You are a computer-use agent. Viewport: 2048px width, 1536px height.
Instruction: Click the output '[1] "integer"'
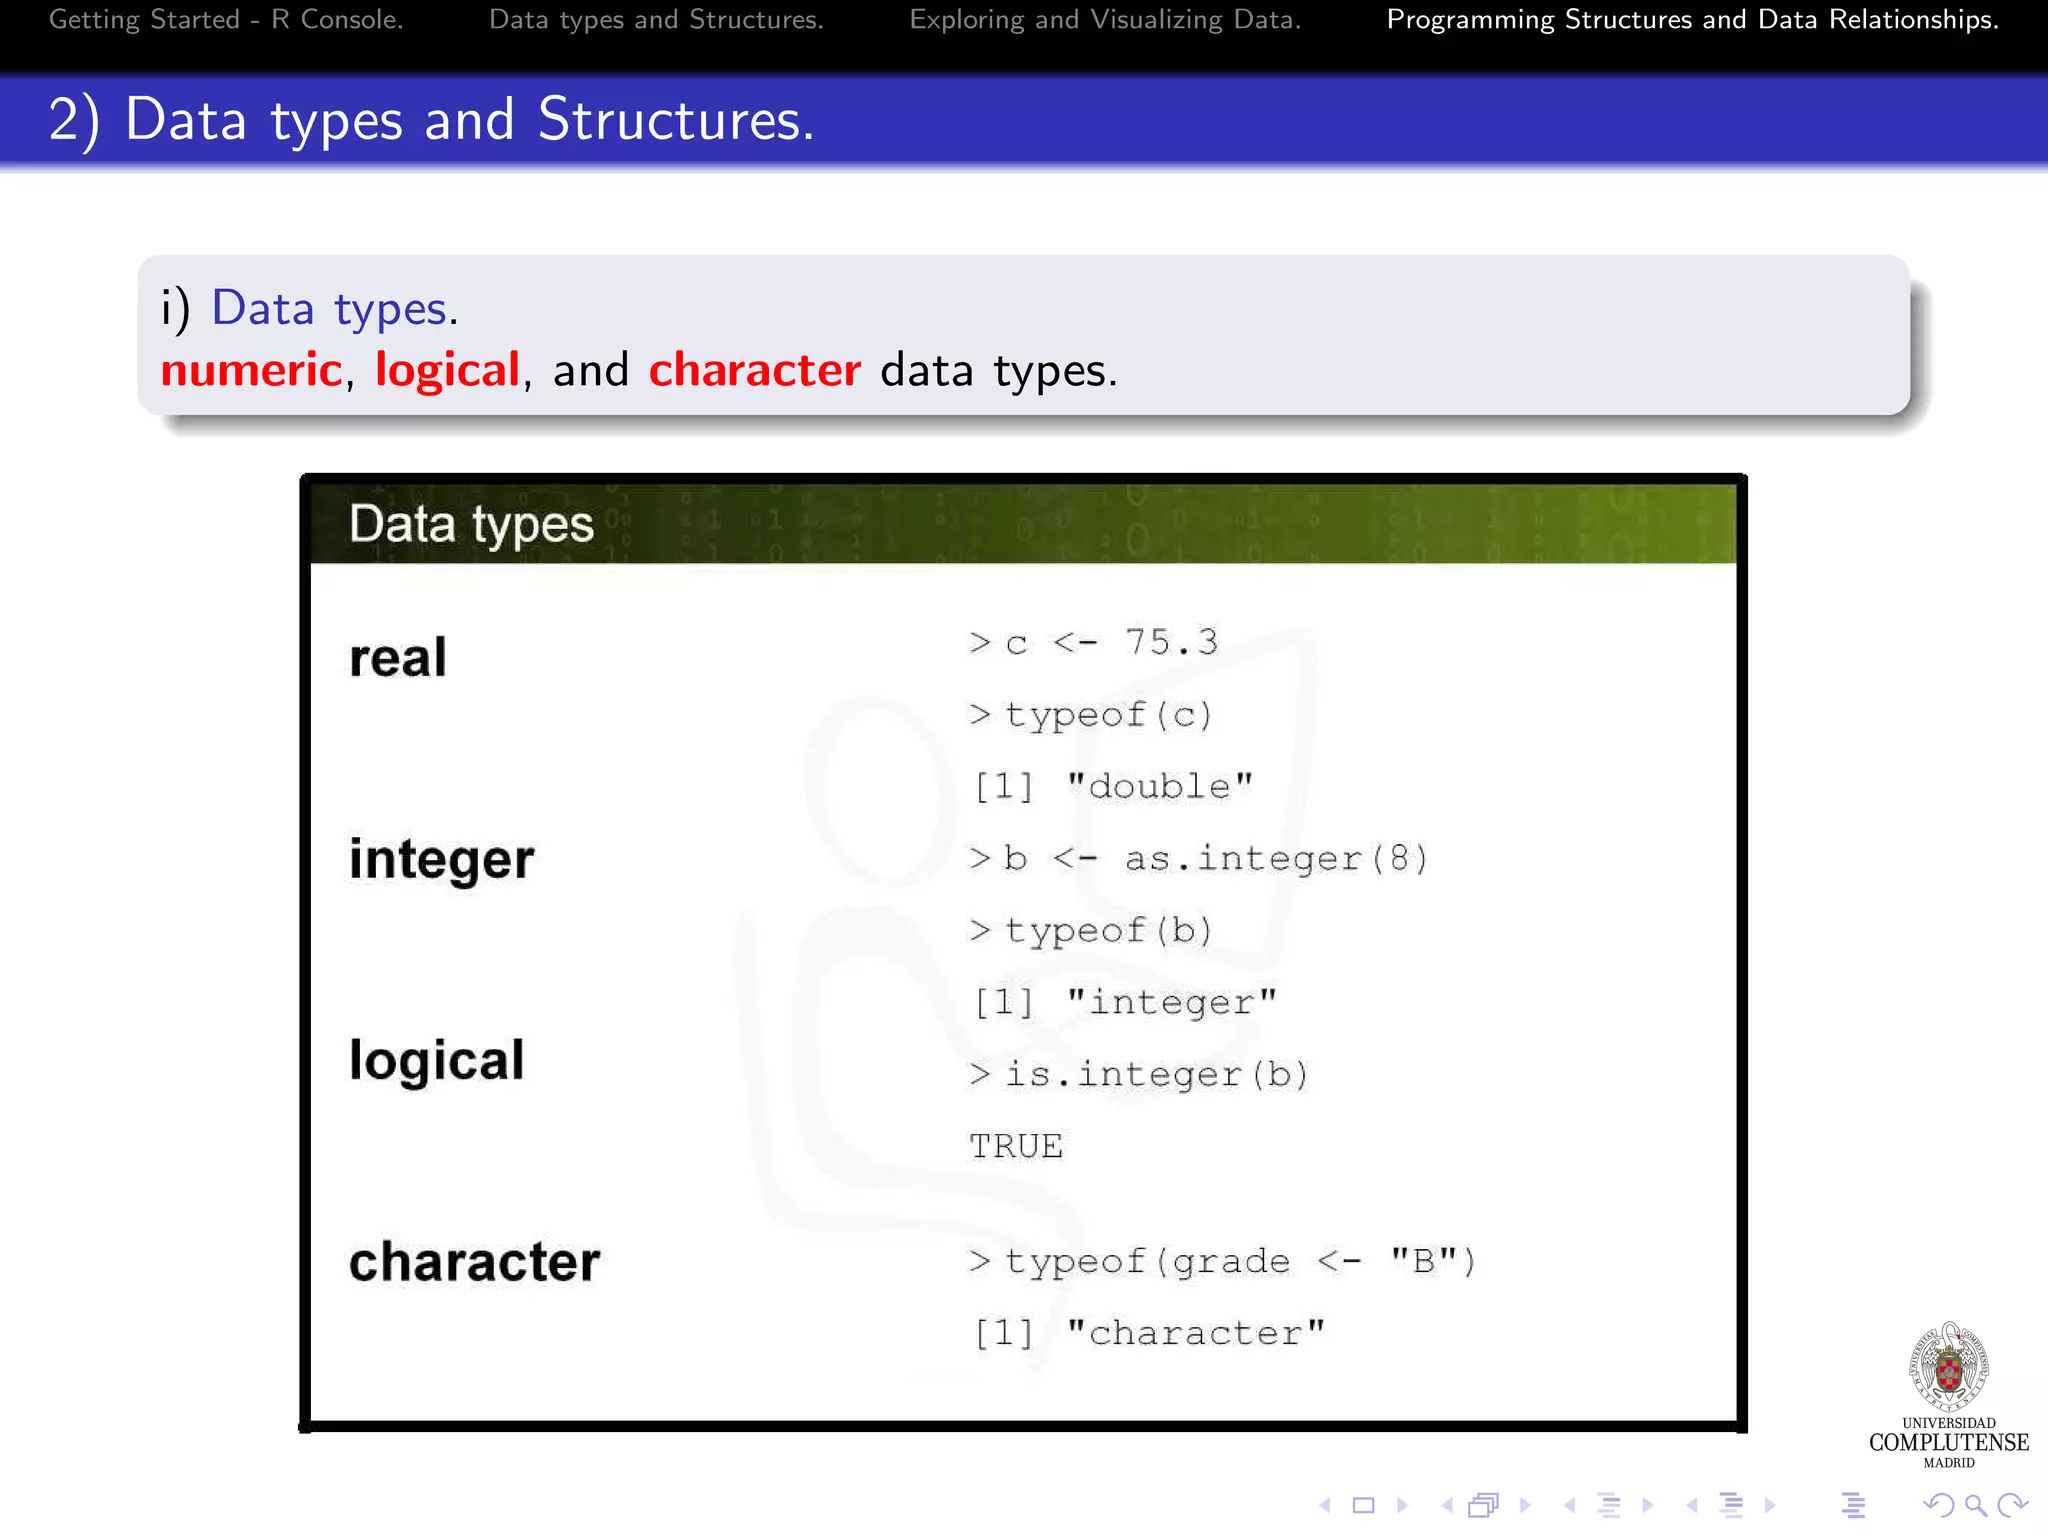1126,1002
